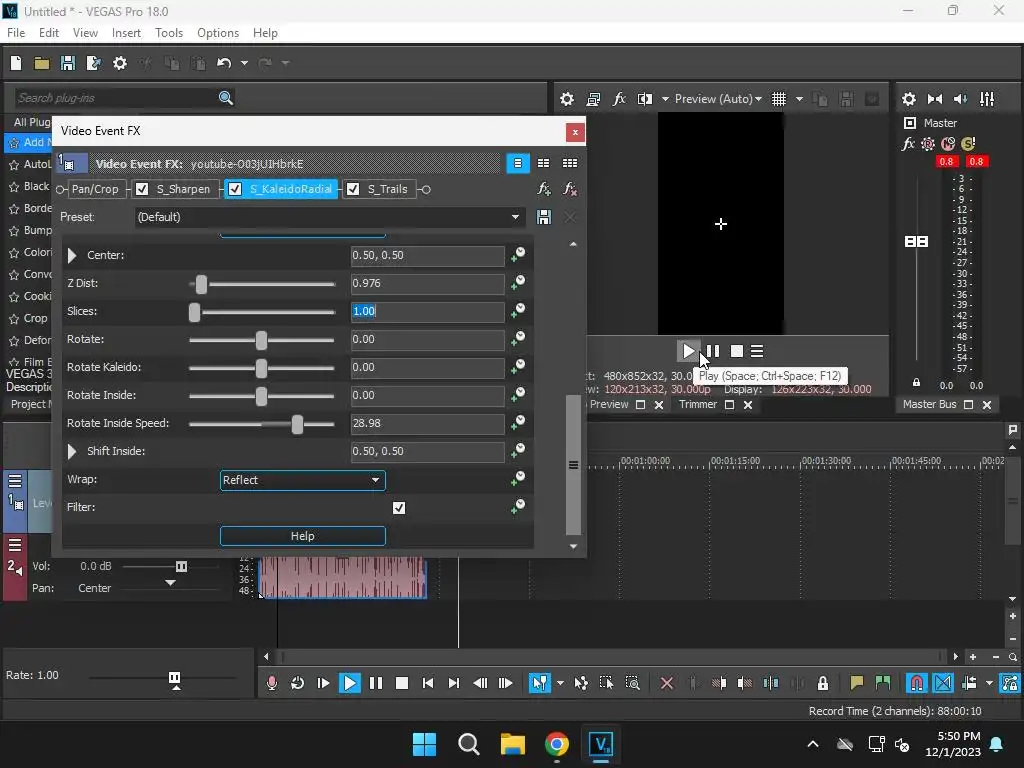The width and height of the screenshot is (1024, 768).
Task: Disable the S_Trails effect checkbox
Action: click(353, 189)
